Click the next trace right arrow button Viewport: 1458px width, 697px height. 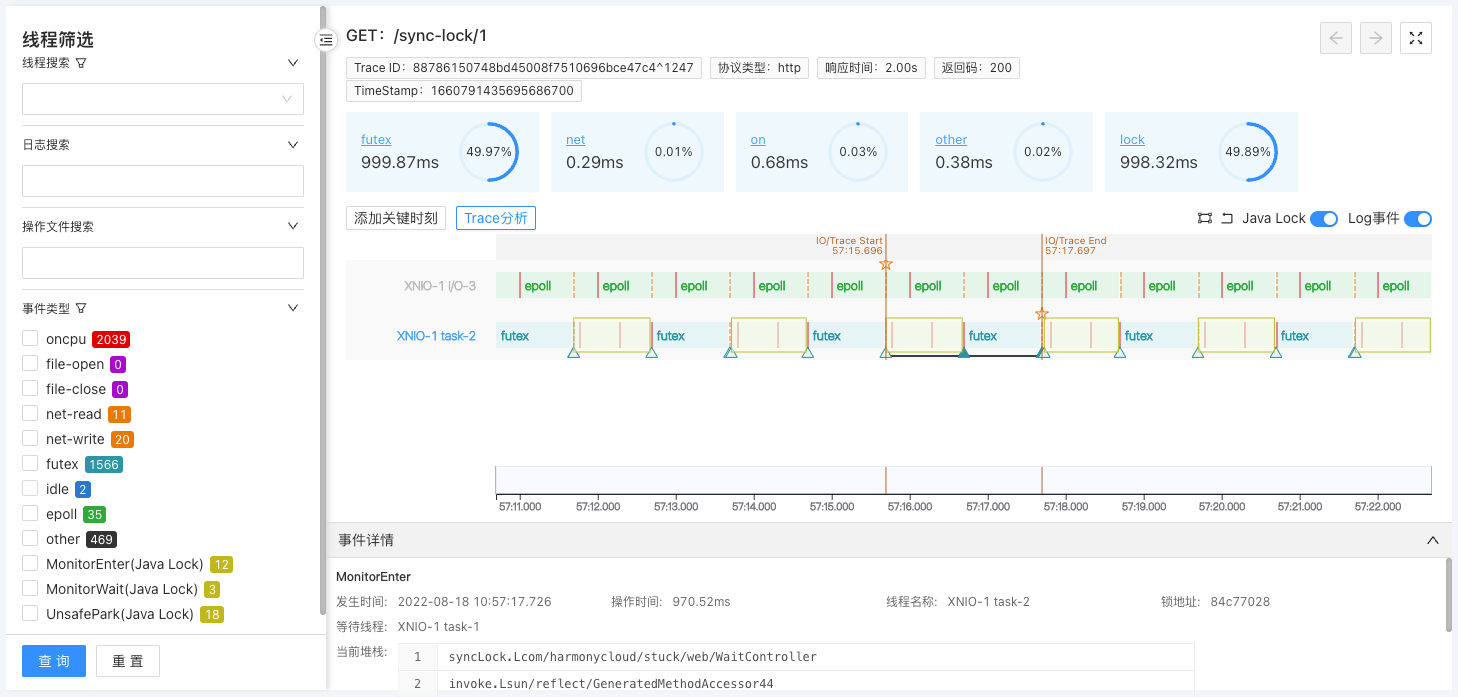point(1376,38)
